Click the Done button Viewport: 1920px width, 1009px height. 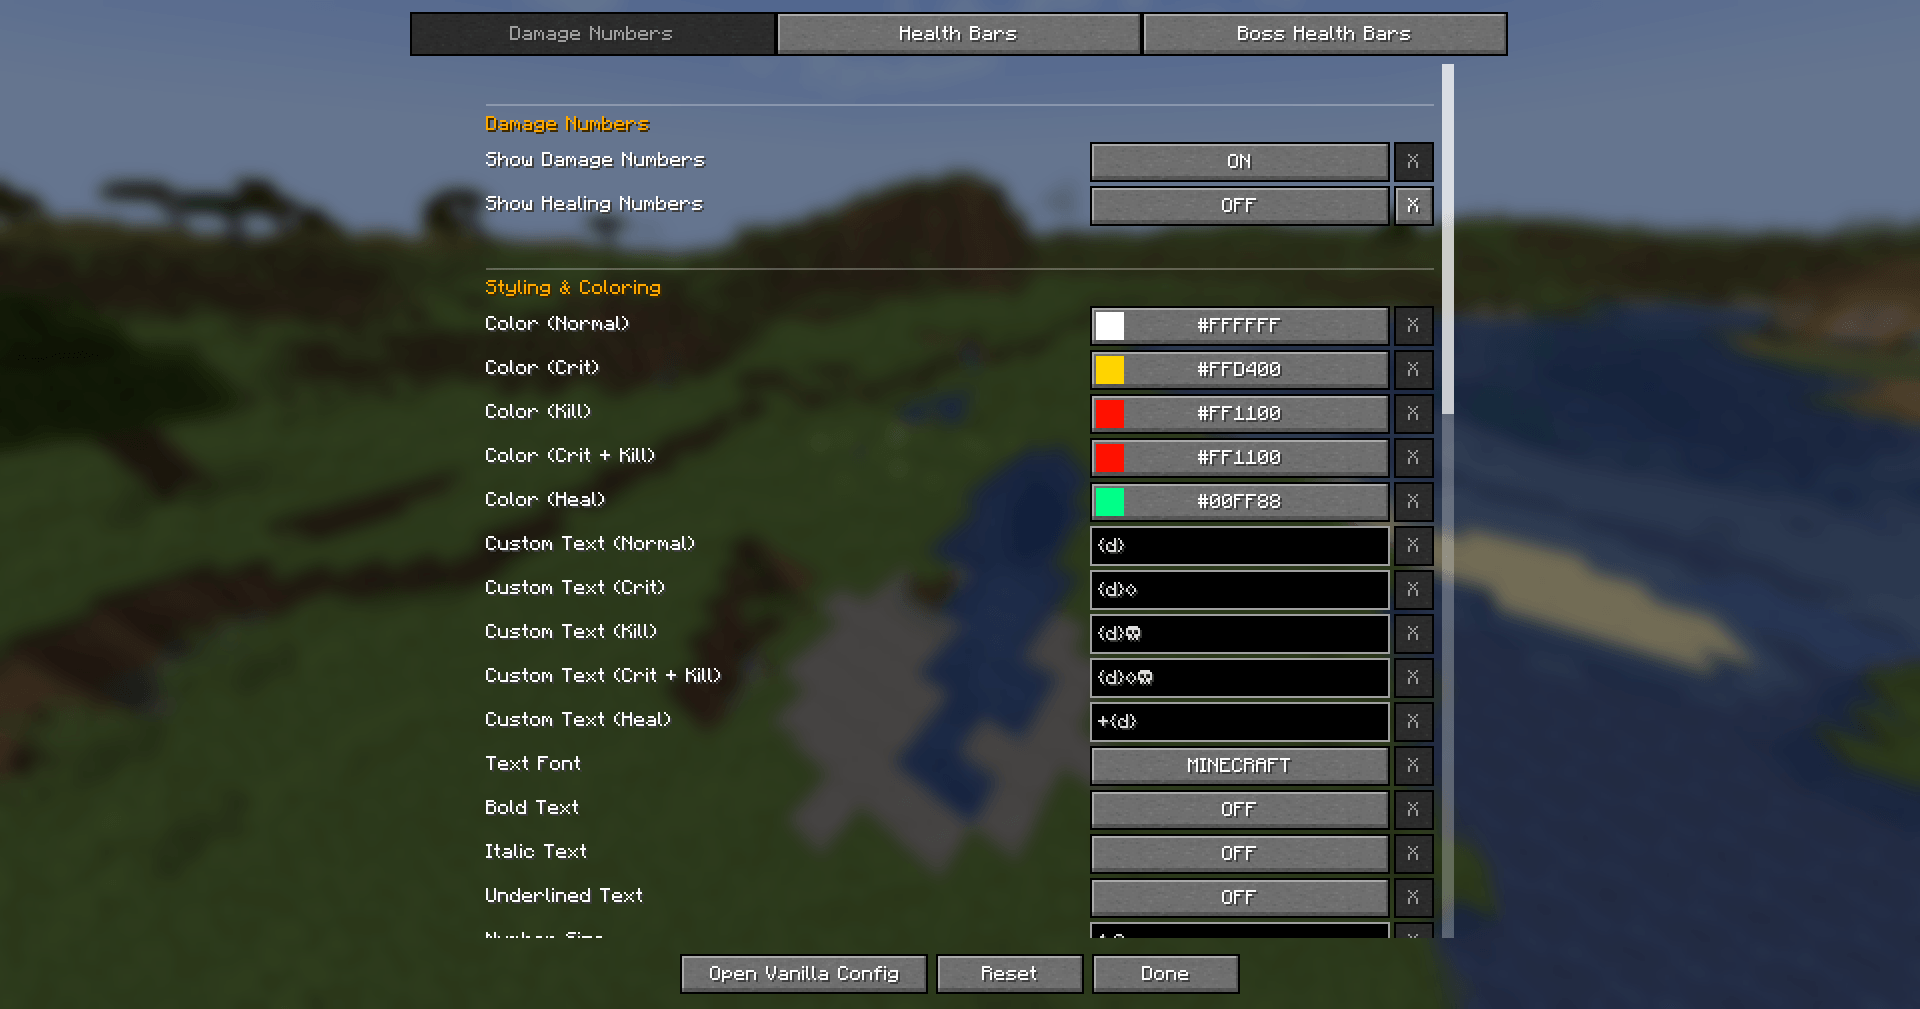1165,974
